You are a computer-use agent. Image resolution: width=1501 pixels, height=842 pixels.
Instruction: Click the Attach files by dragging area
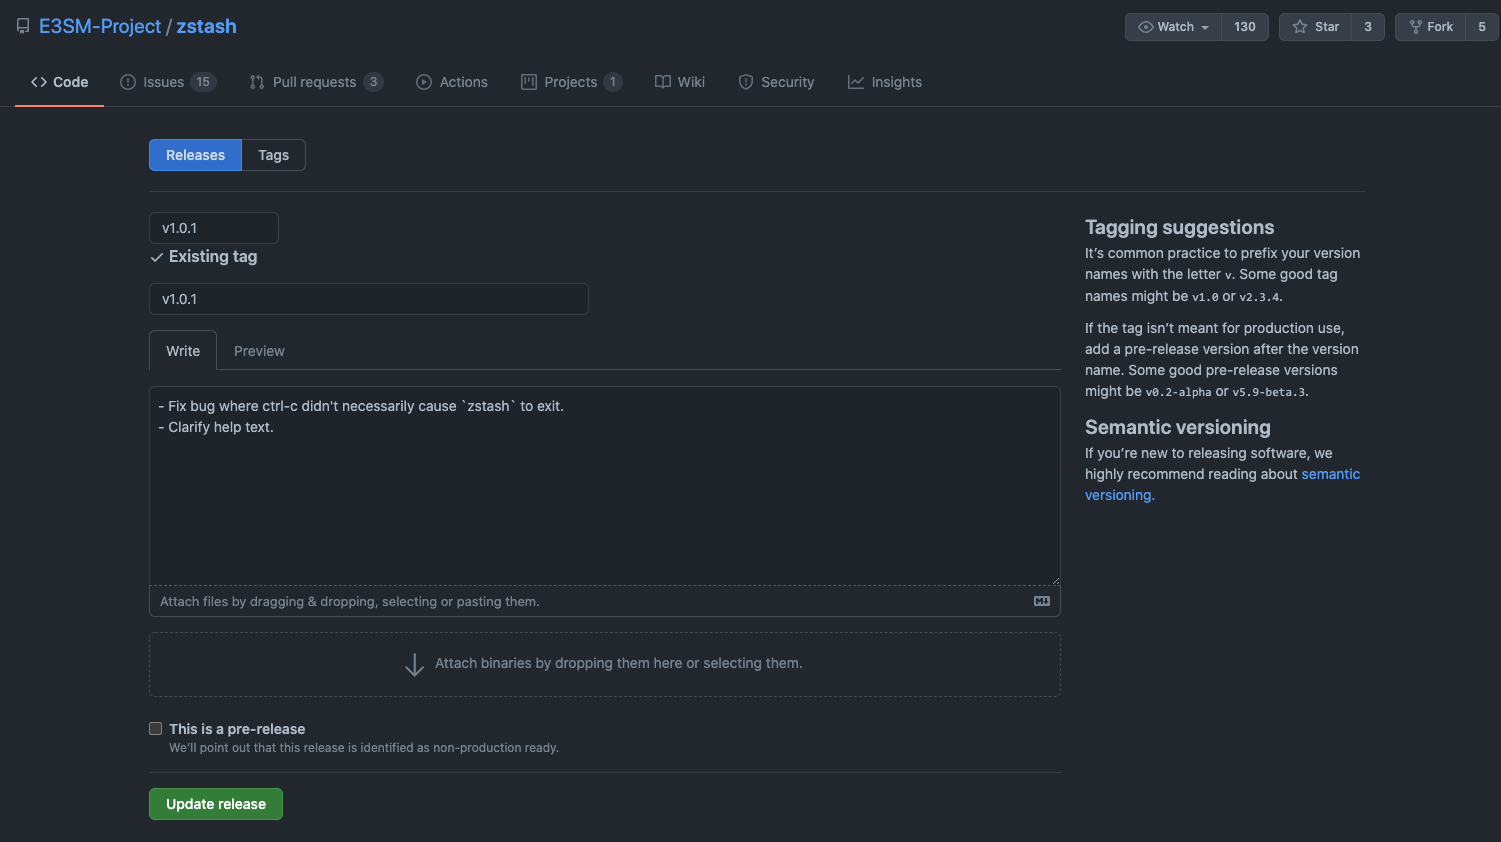coord(605,601)
